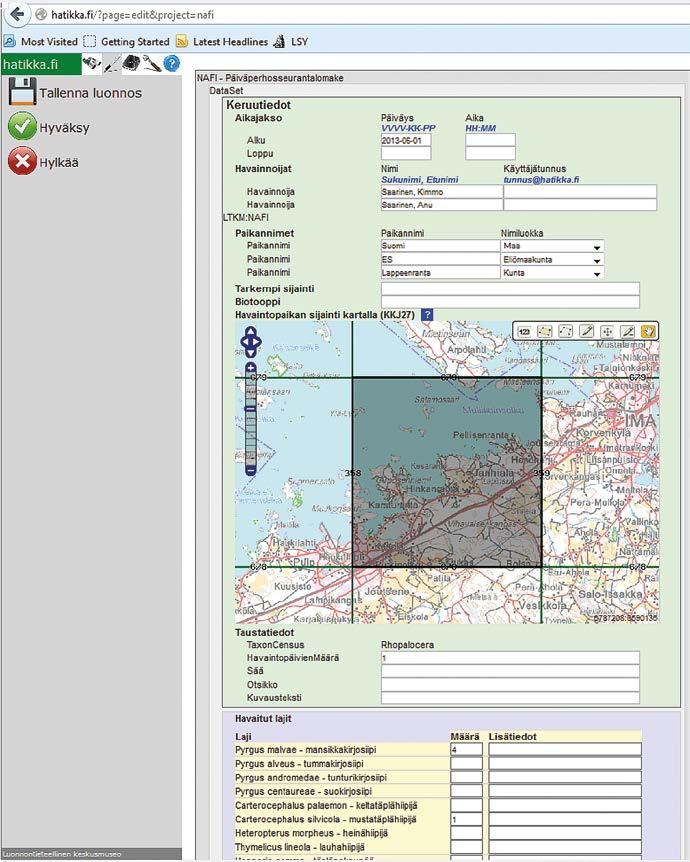This screenshot has width=690, height=862.
Task: Focus the Loppu time field
Action: click(490, 153)
